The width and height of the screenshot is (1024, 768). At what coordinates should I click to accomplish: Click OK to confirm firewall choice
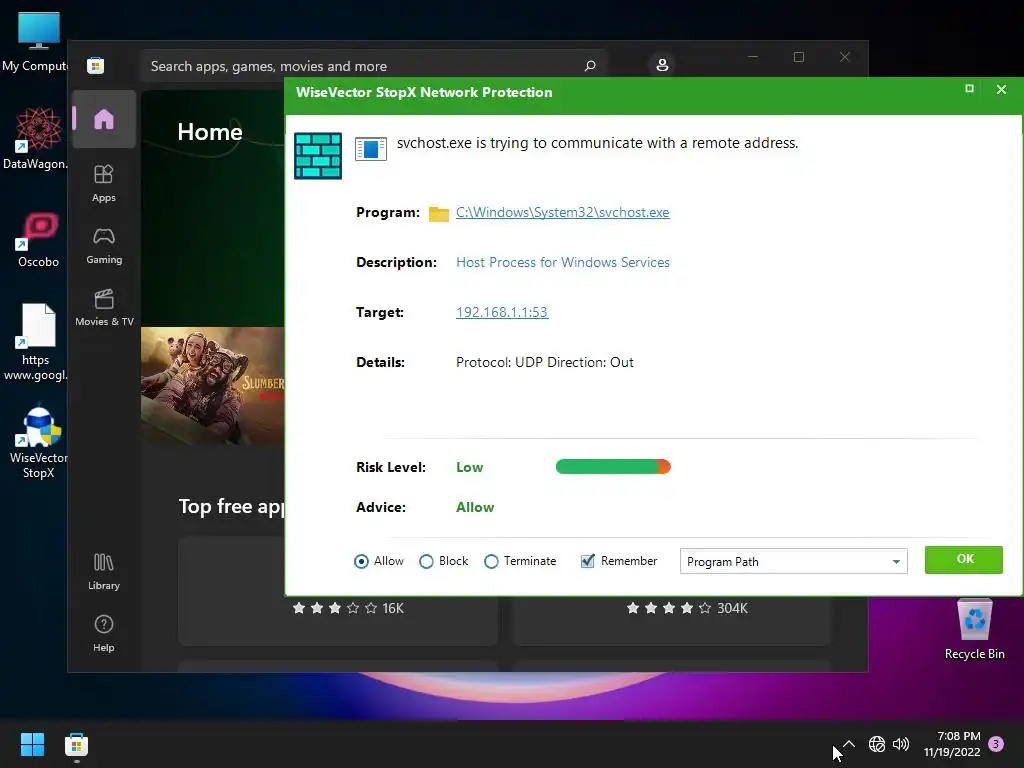[x=964, y=560]
